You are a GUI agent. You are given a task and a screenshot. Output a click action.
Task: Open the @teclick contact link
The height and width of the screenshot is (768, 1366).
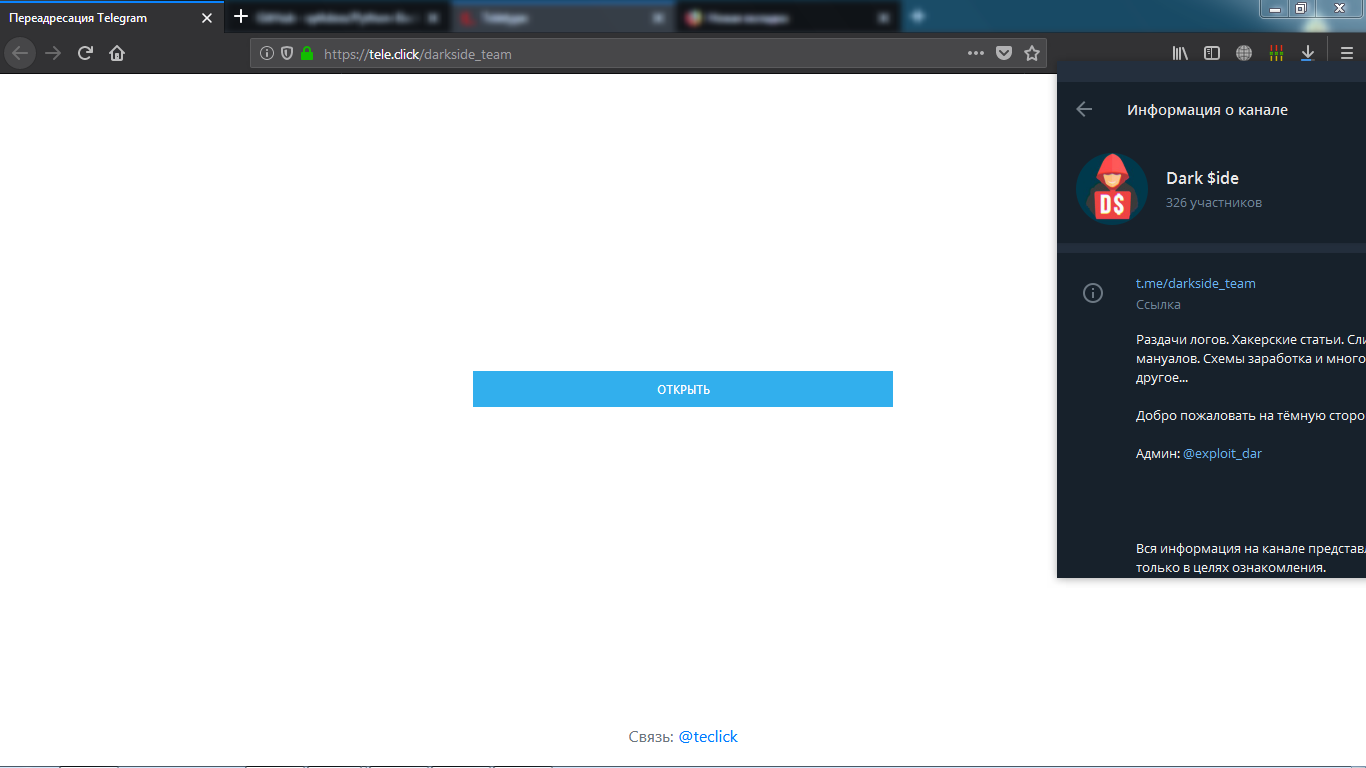[708, 737]
